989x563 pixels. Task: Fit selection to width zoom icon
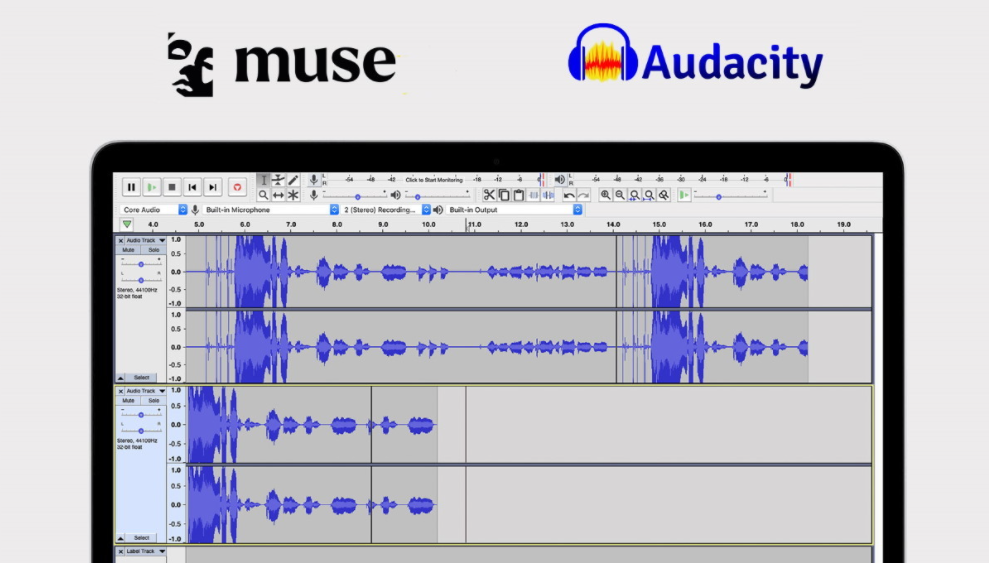635,195
